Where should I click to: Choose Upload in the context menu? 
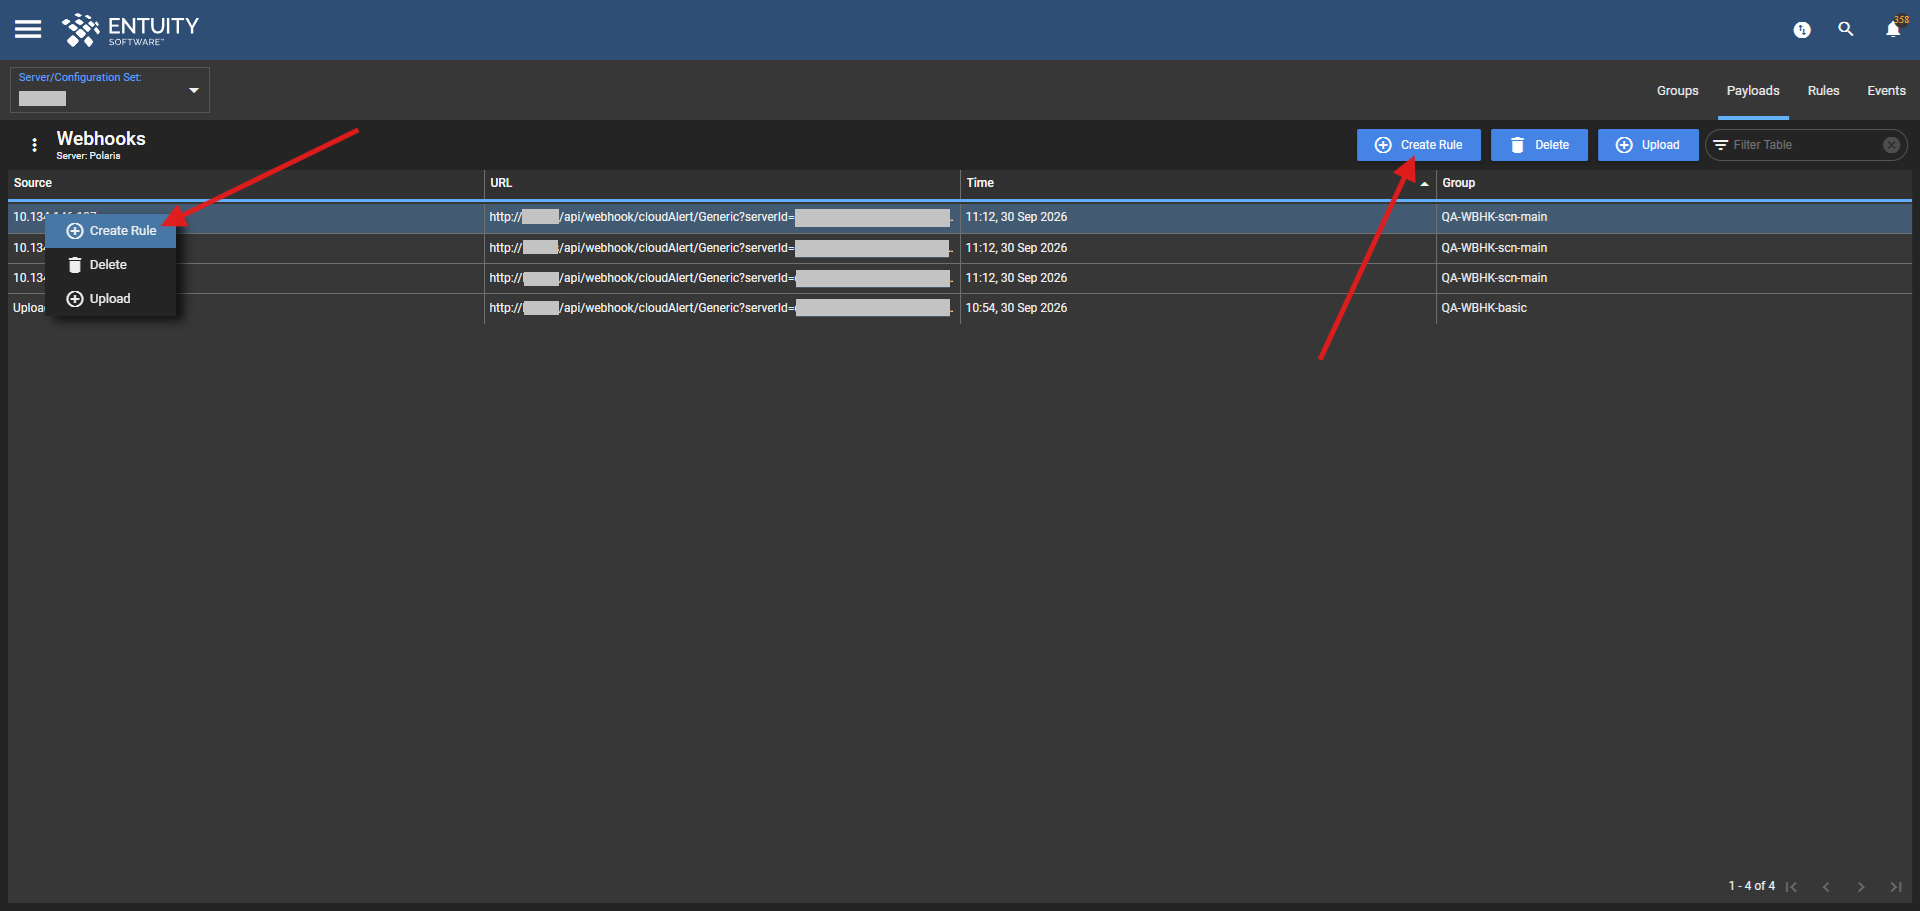[x=111, y=299]
